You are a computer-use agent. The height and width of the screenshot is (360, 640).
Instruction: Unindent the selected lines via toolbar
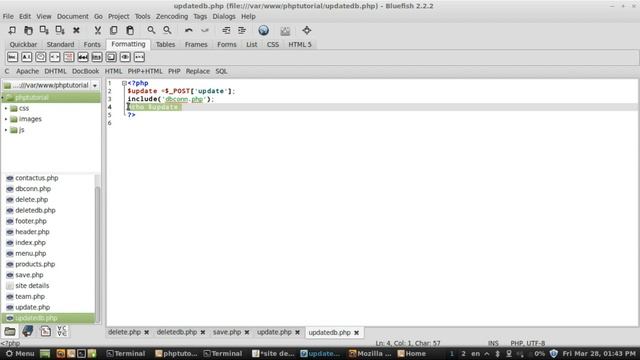[x=226, y=30]
